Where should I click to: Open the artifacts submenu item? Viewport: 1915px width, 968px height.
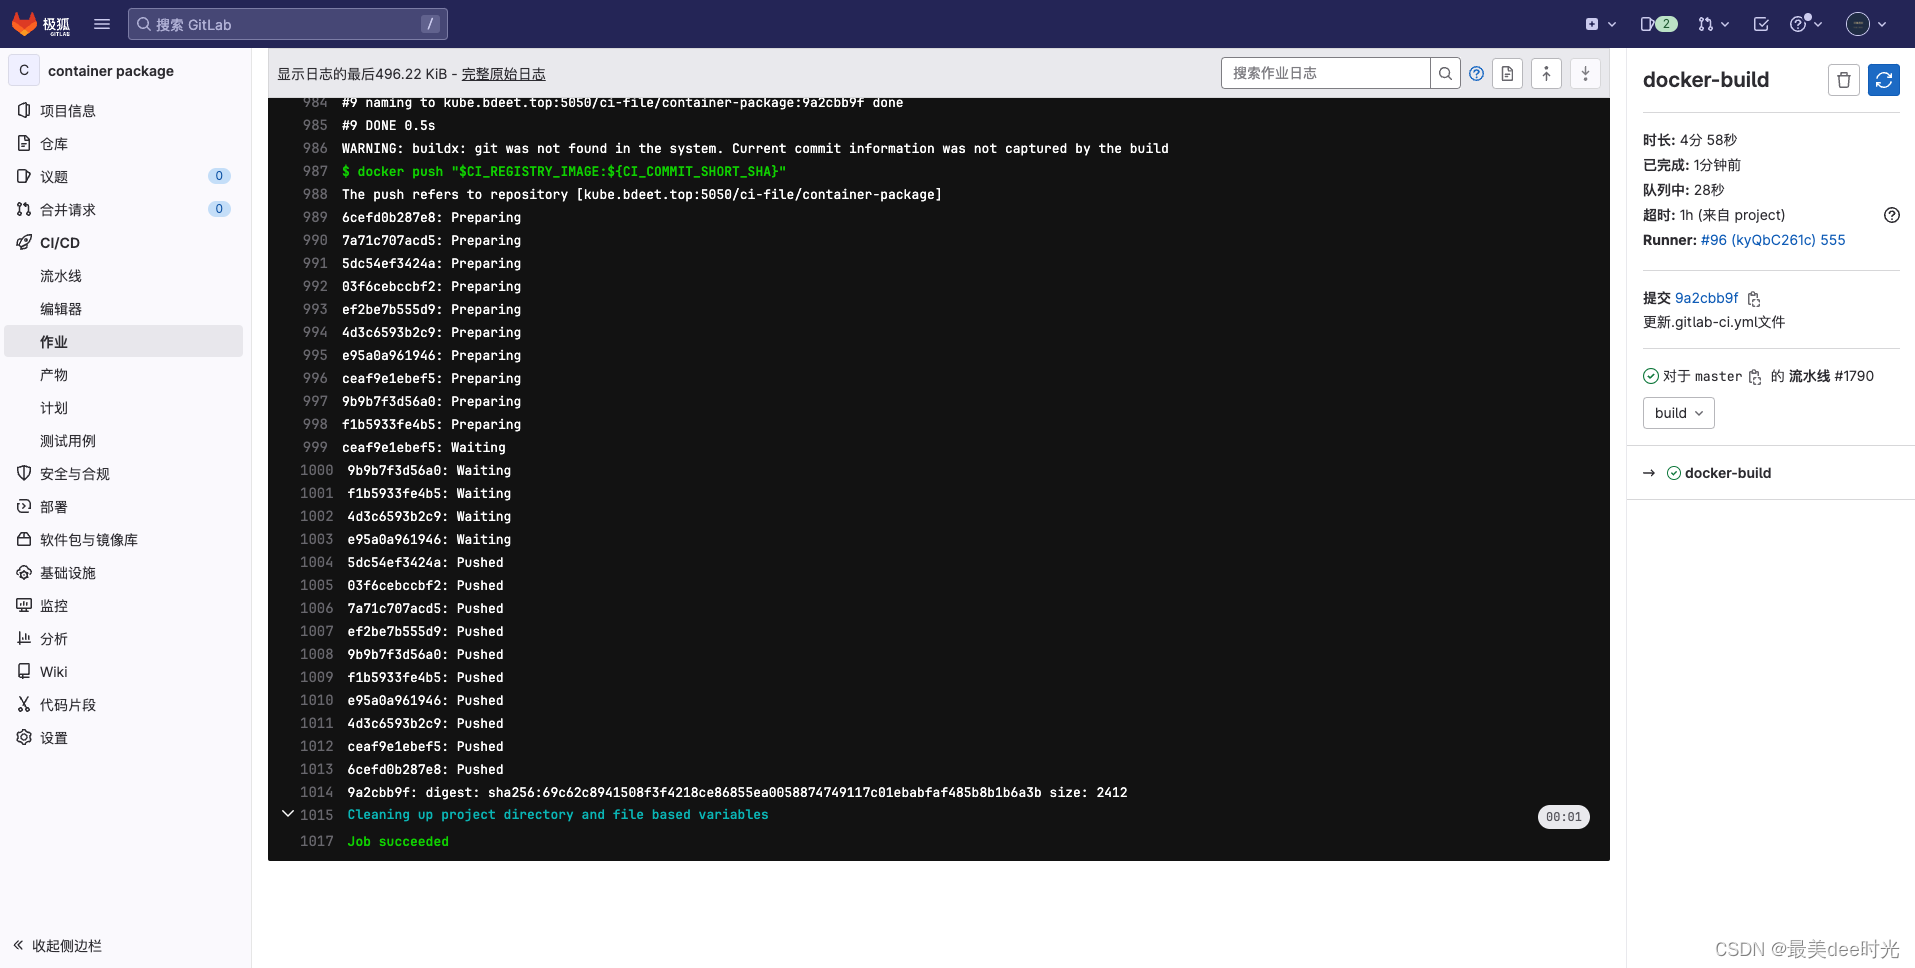point(124,375)
